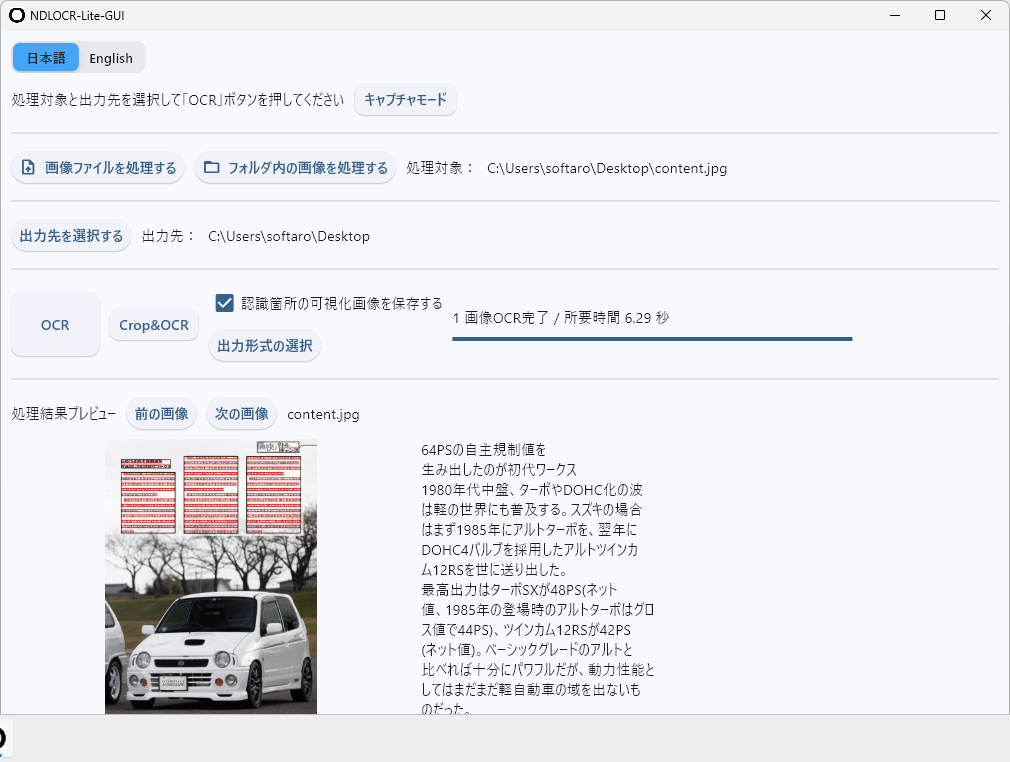The height and width of the screenshot is (762, 1010).
Task: Click the app icon in the bottom taskbar
Action: [x=3, y=738]
